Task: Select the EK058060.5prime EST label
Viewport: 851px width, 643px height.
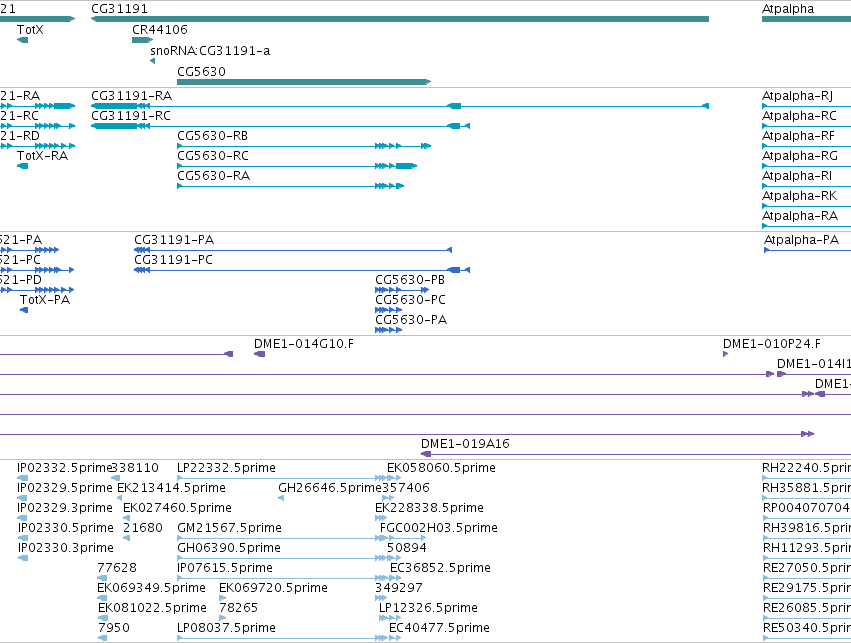Action: click(x=441, y=468)
